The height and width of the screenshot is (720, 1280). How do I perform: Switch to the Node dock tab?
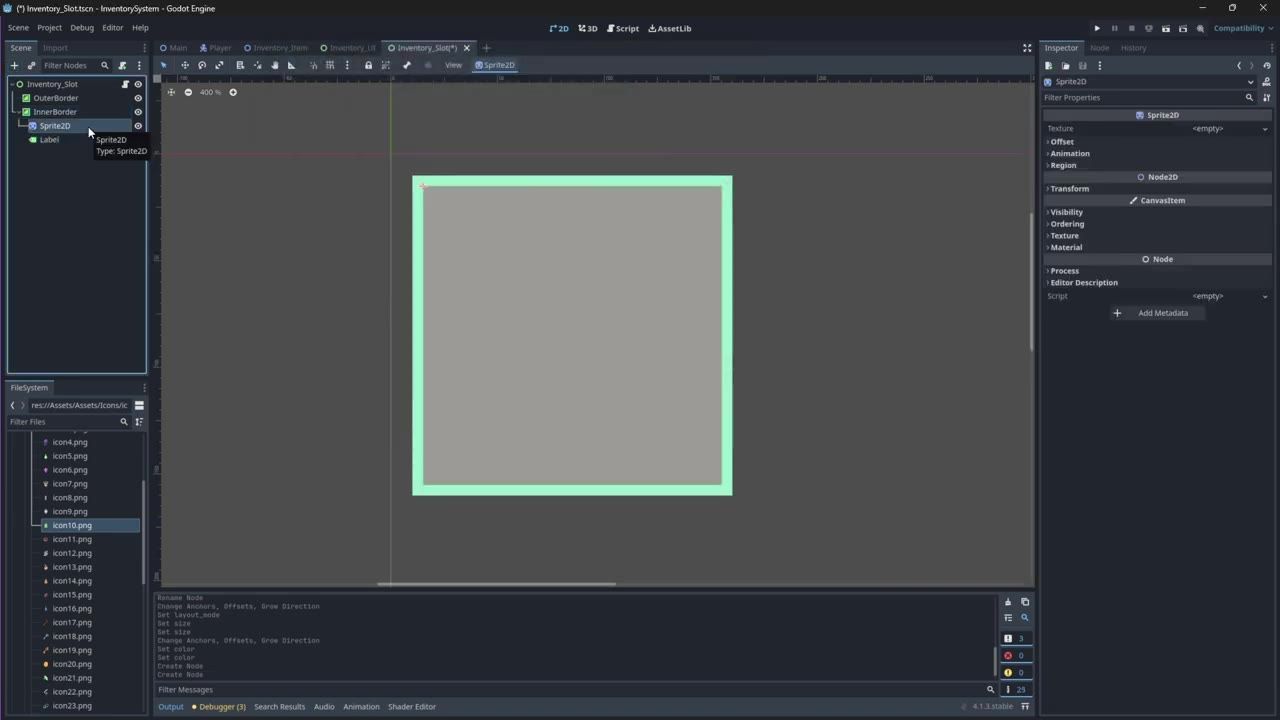click(1099, 48)
